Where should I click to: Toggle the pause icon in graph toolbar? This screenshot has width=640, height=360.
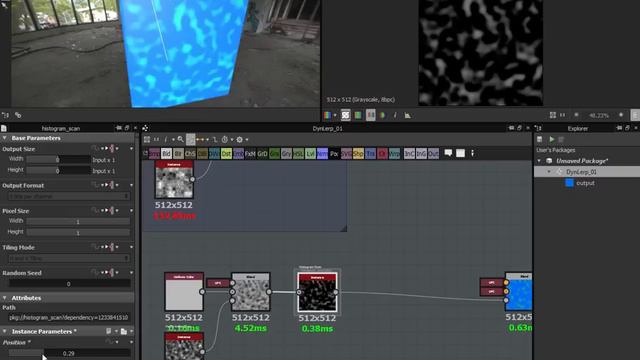[156, 140]
